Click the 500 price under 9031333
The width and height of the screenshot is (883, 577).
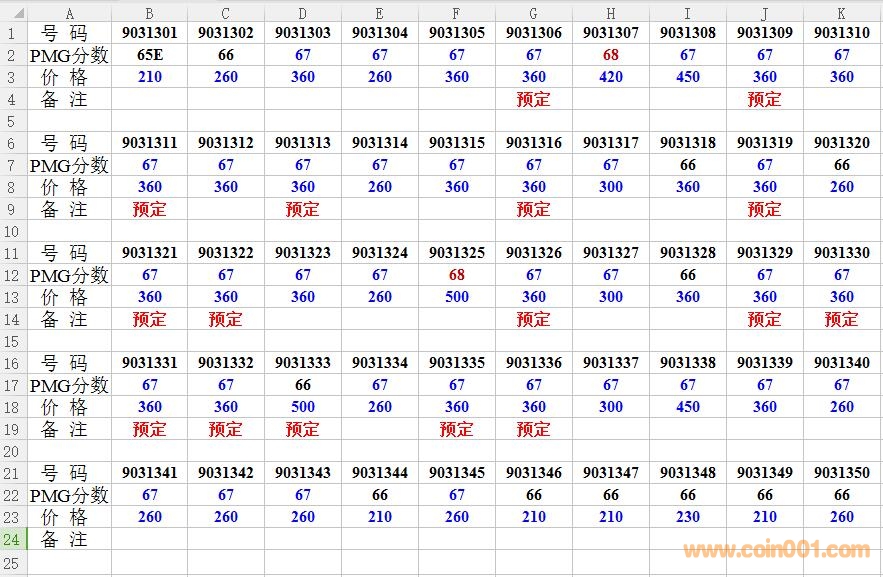click(303, 407)
